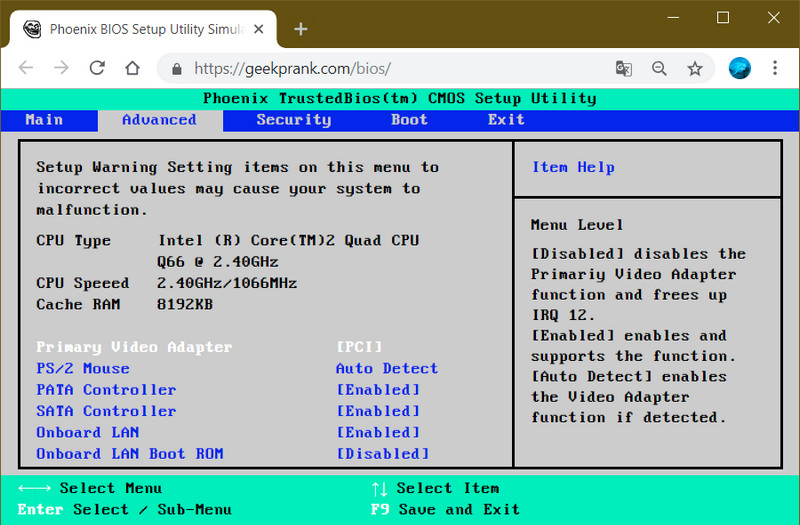Select the SATA Controller item
Image resolution: width=800 pixels, height=525 pixels.
[x=106, y=411]
